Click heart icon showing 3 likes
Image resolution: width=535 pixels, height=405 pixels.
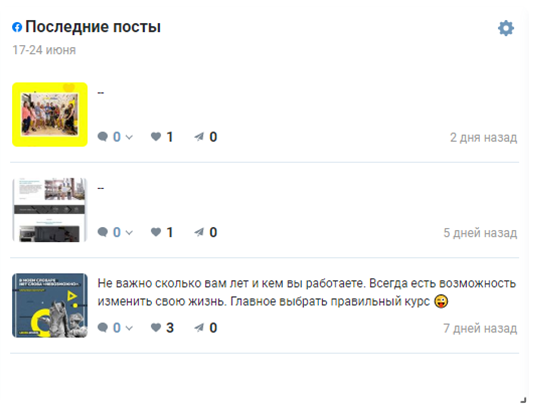[156, 328]
